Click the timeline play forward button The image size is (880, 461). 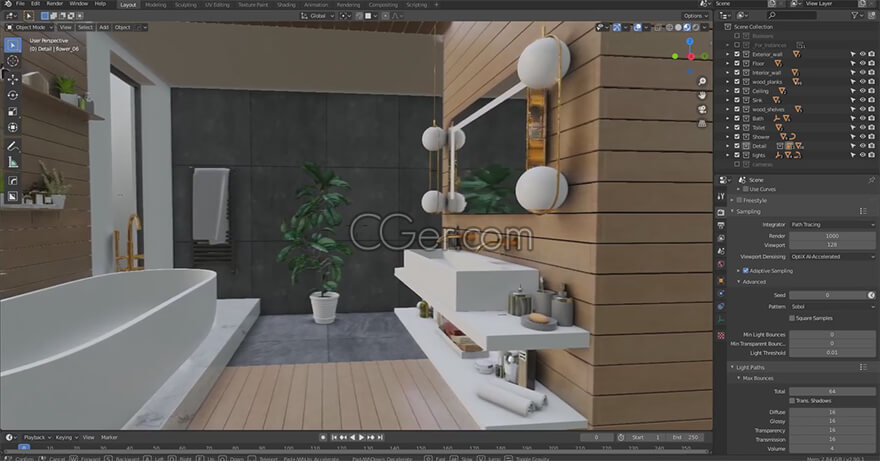[x=361, y=437]
